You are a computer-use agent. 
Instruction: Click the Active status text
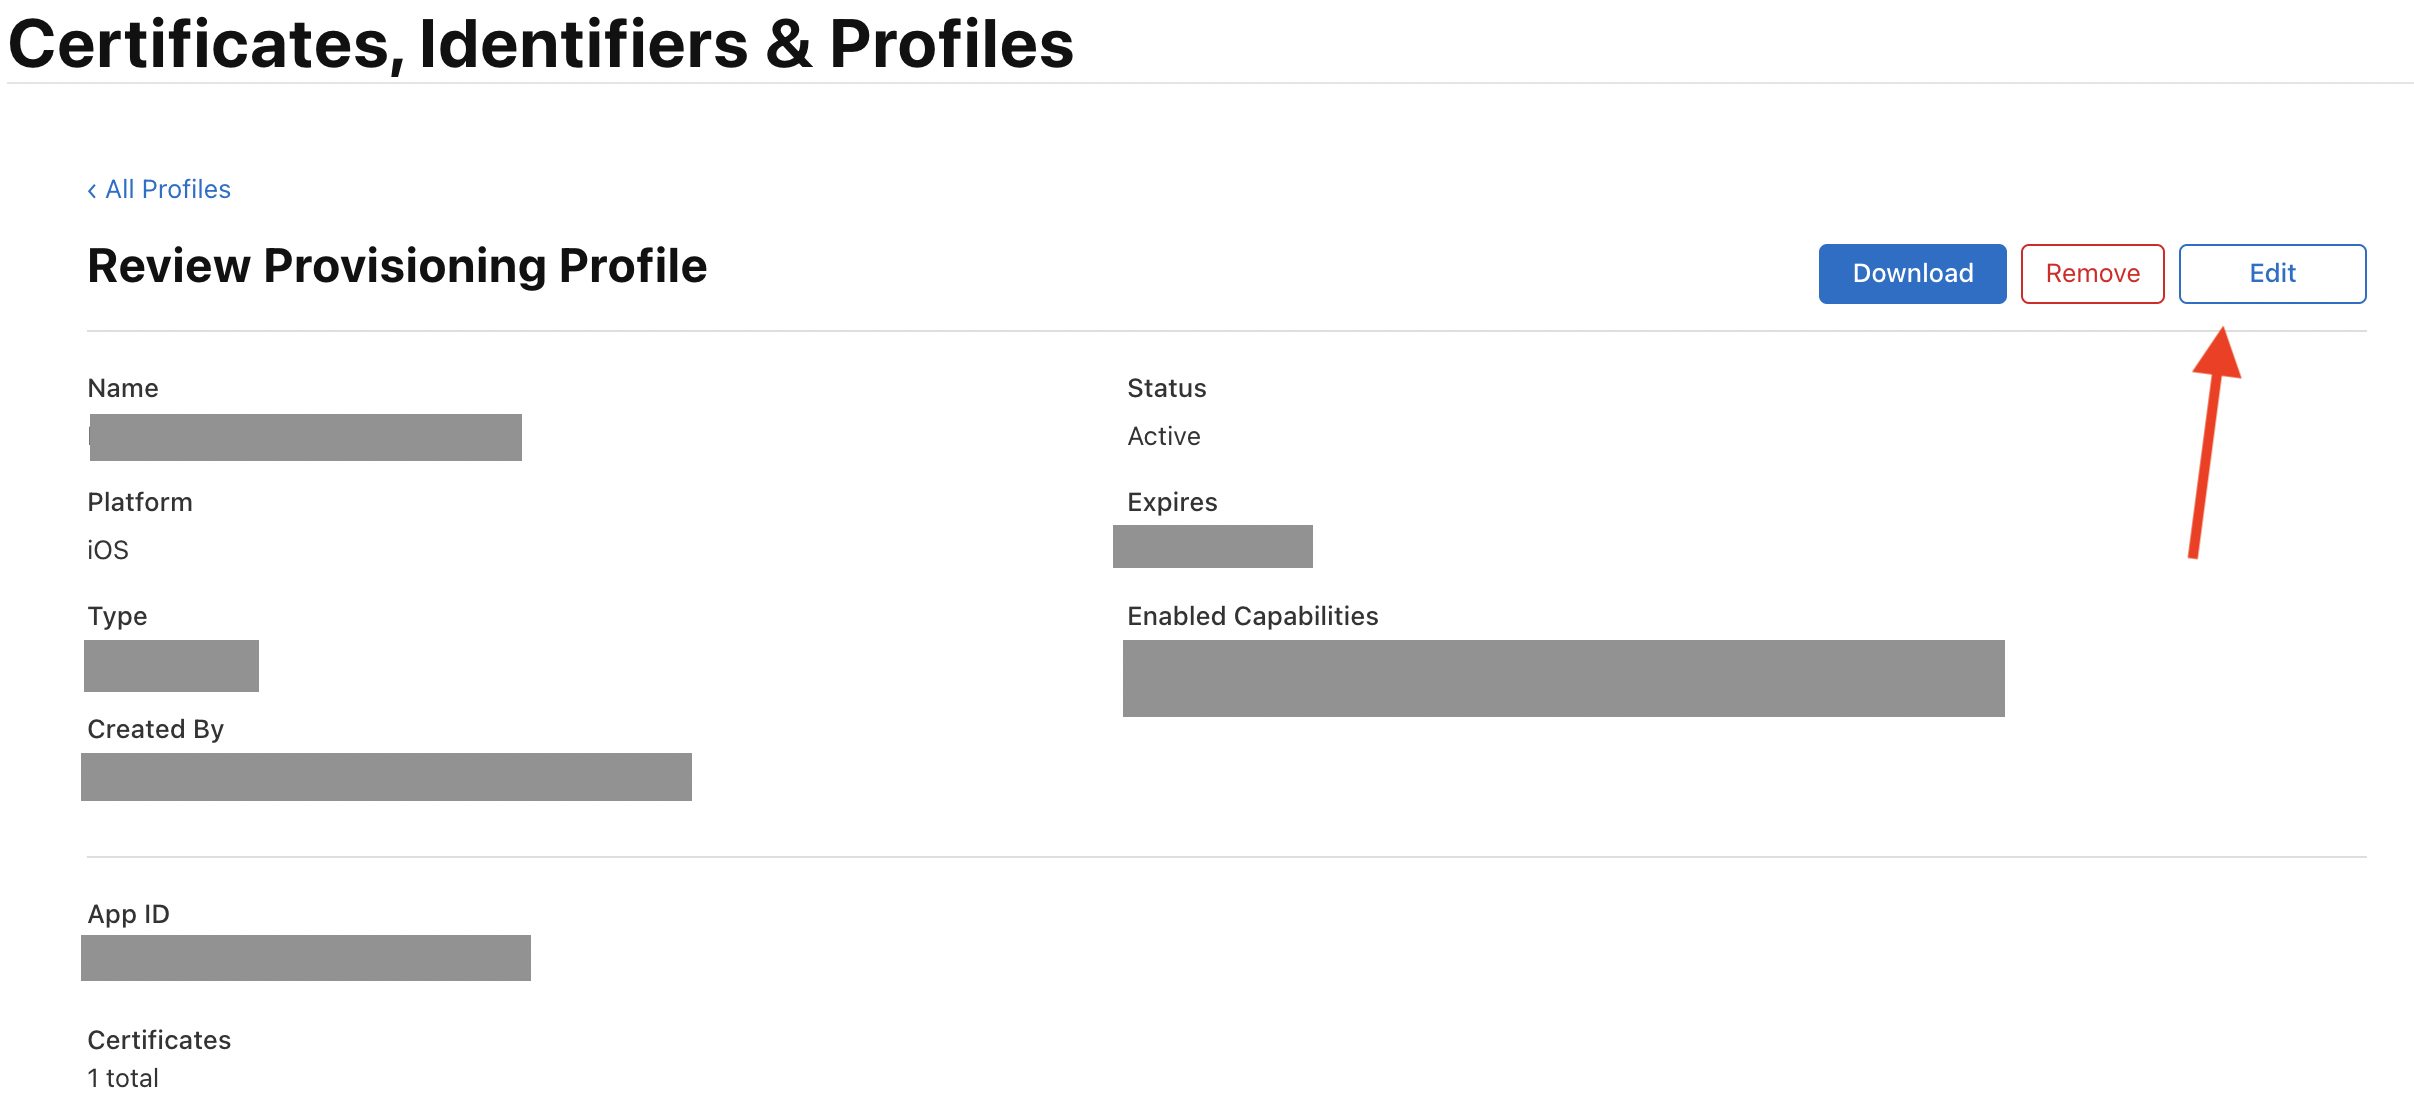(x=1163, y=435)
